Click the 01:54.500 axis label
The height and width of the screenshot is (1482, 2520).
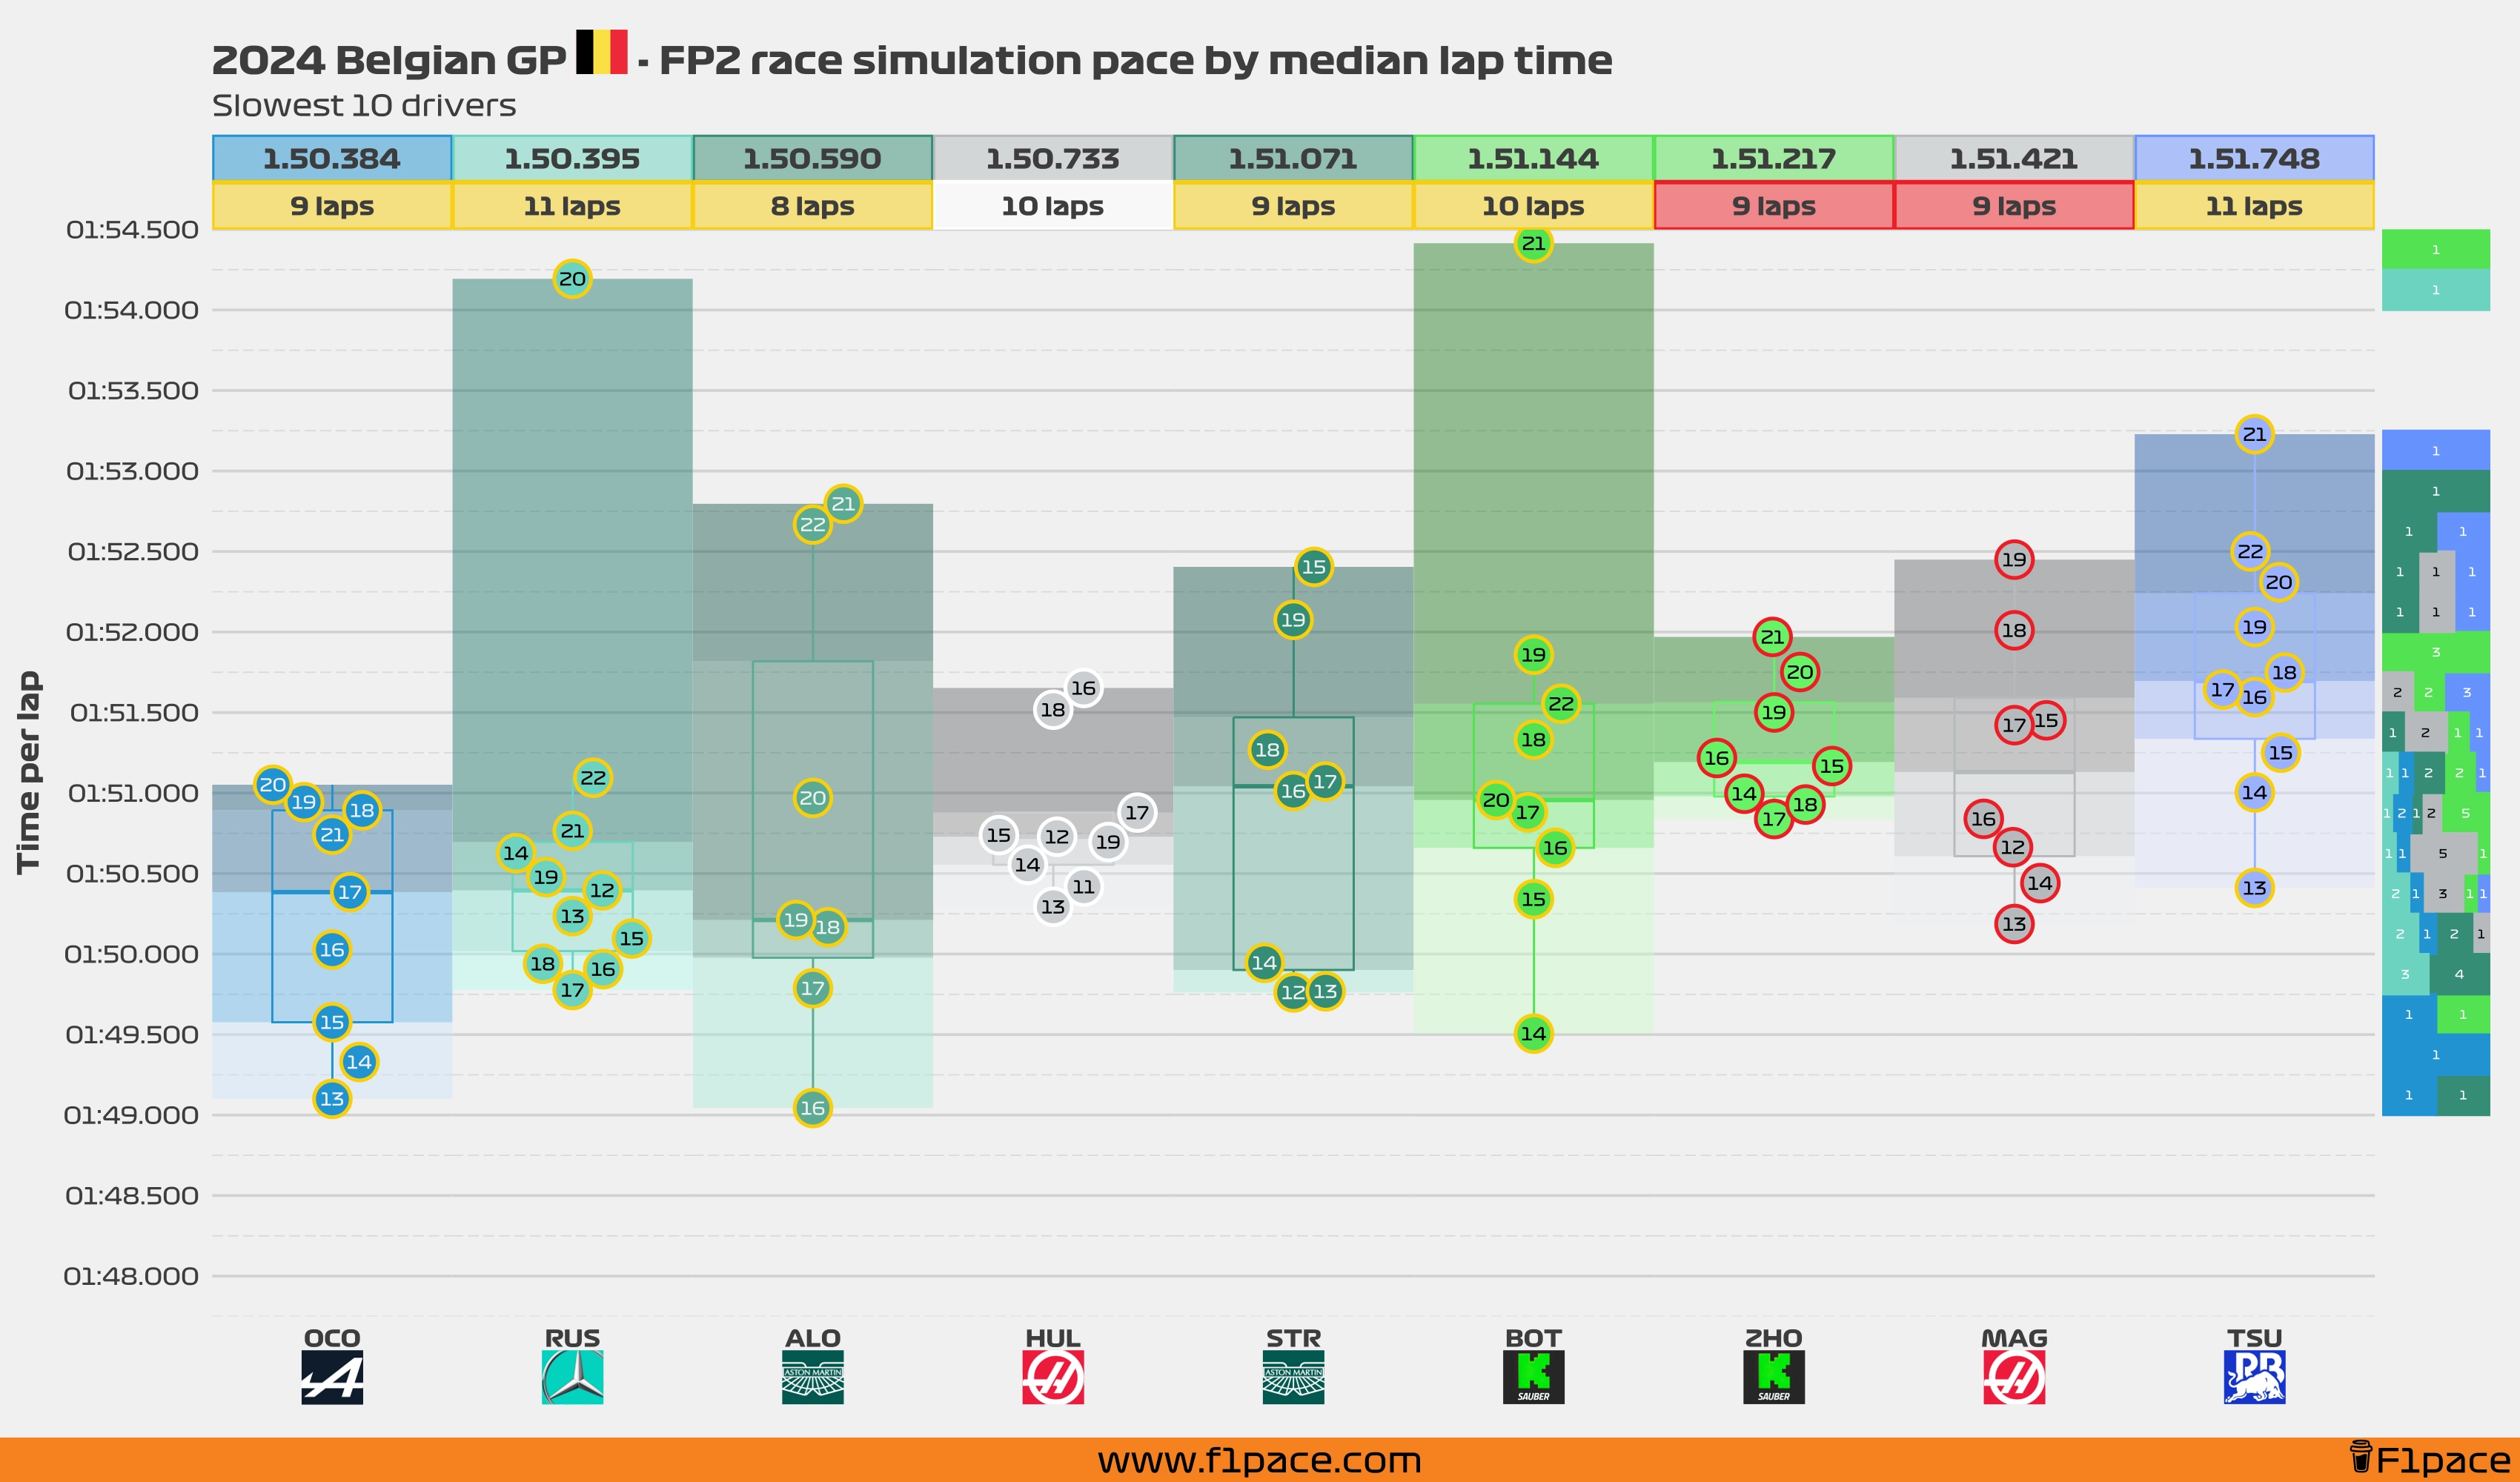pos(132,230)
